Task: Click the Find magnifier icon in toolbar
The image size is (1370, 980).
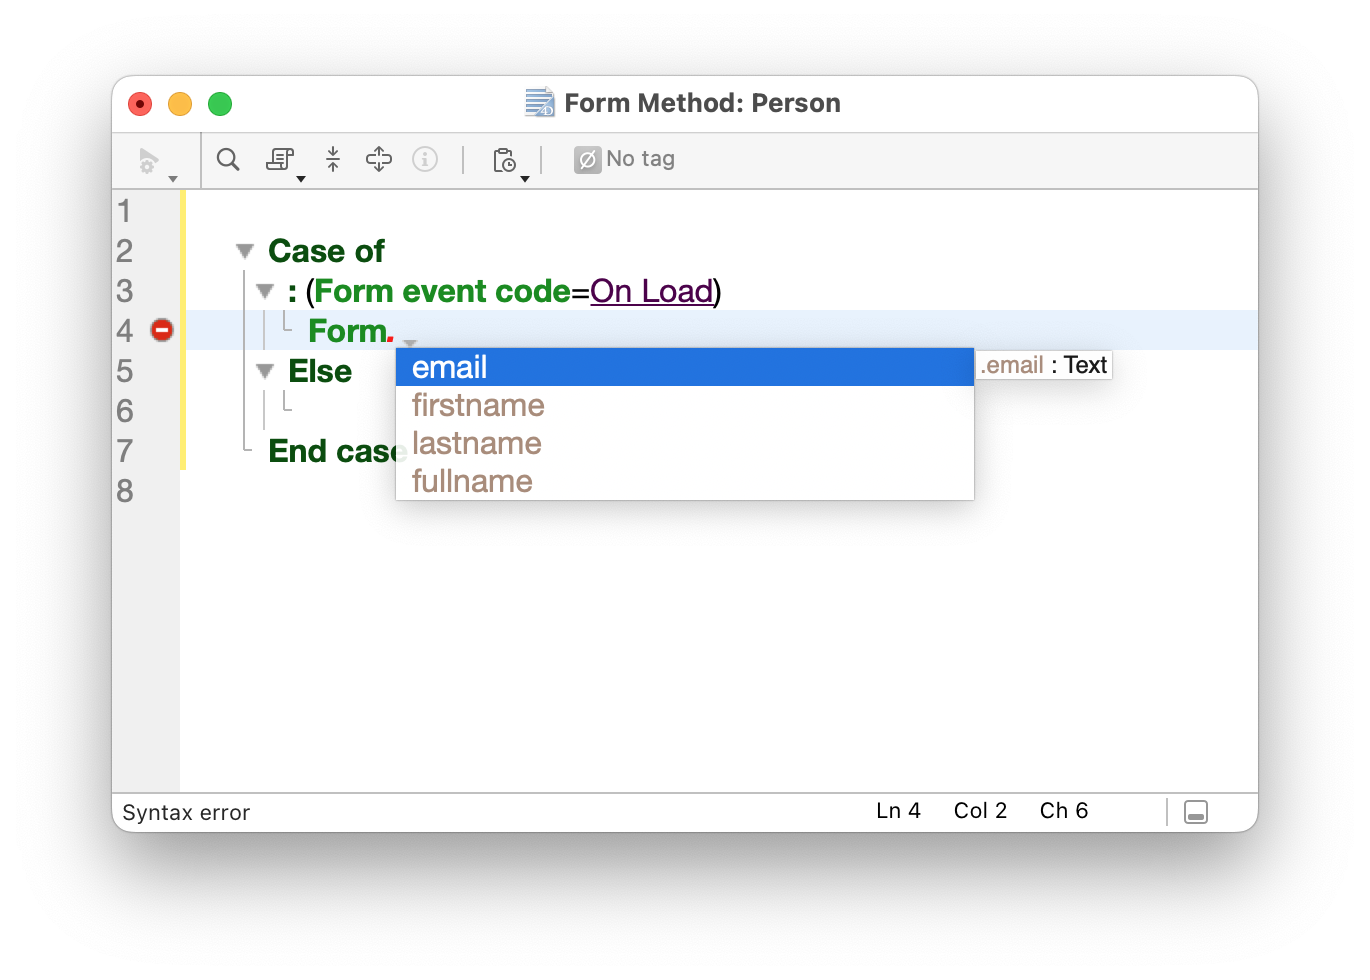Action: point(228,159)
